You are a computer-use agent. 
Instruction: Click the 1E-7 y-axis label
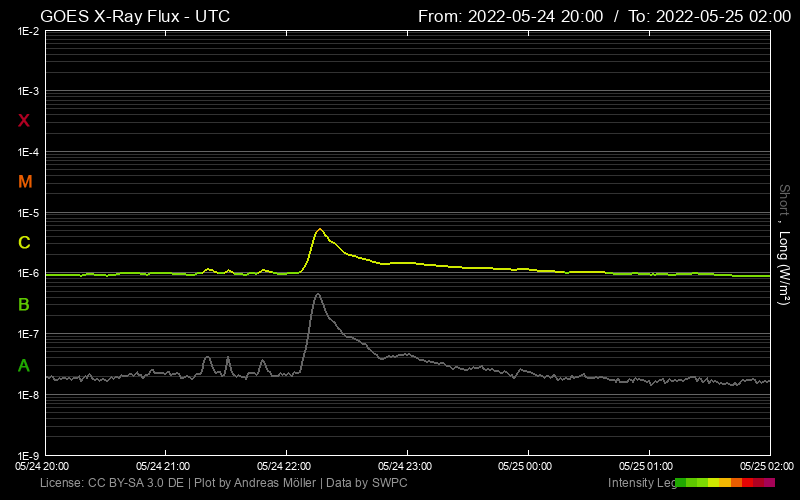[x=28, y=334]
